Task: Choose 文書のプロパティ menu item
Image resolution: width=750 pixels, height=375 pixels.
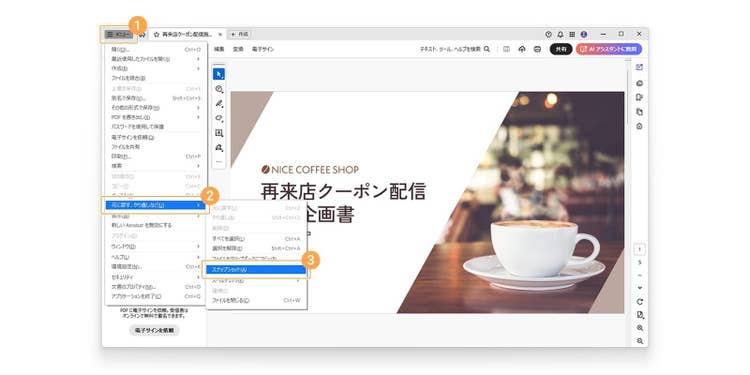Action: [155, 287]
